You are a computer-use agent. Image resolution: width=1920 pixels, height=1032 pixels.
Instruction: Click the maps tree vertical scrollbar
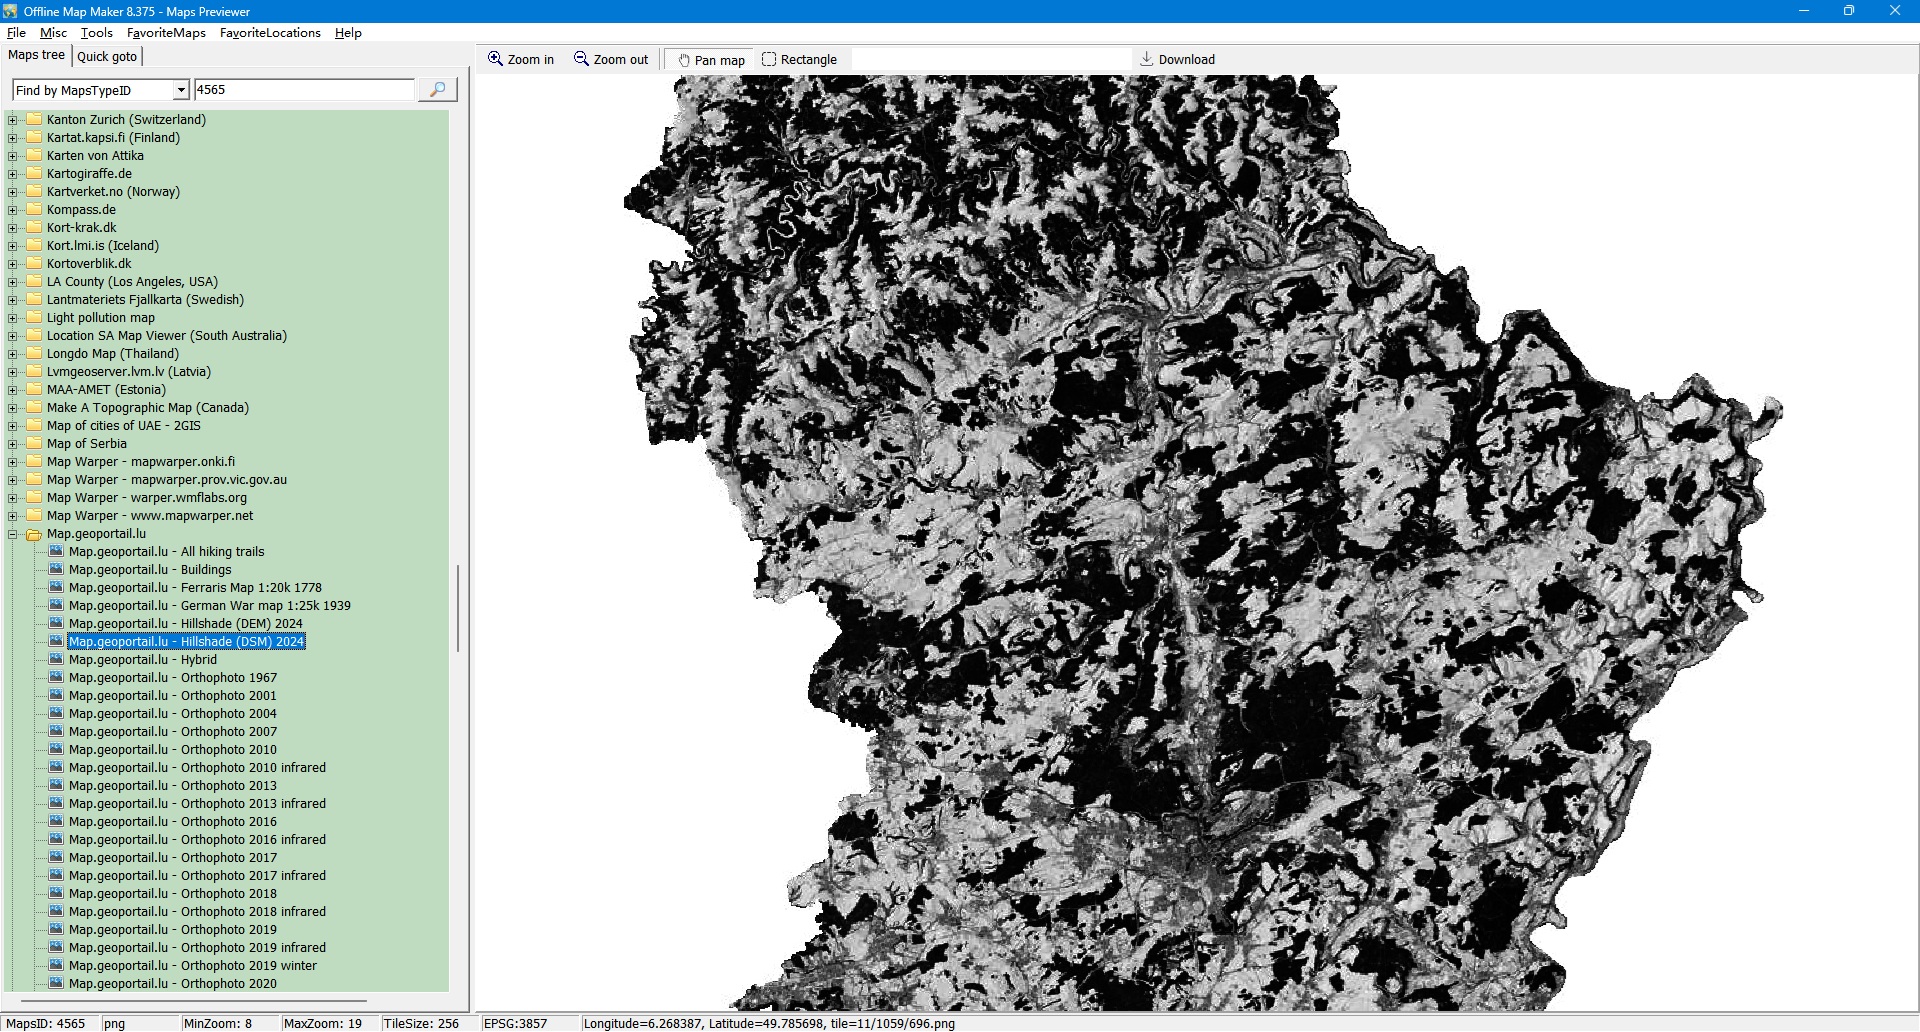(x=458, y=608)
